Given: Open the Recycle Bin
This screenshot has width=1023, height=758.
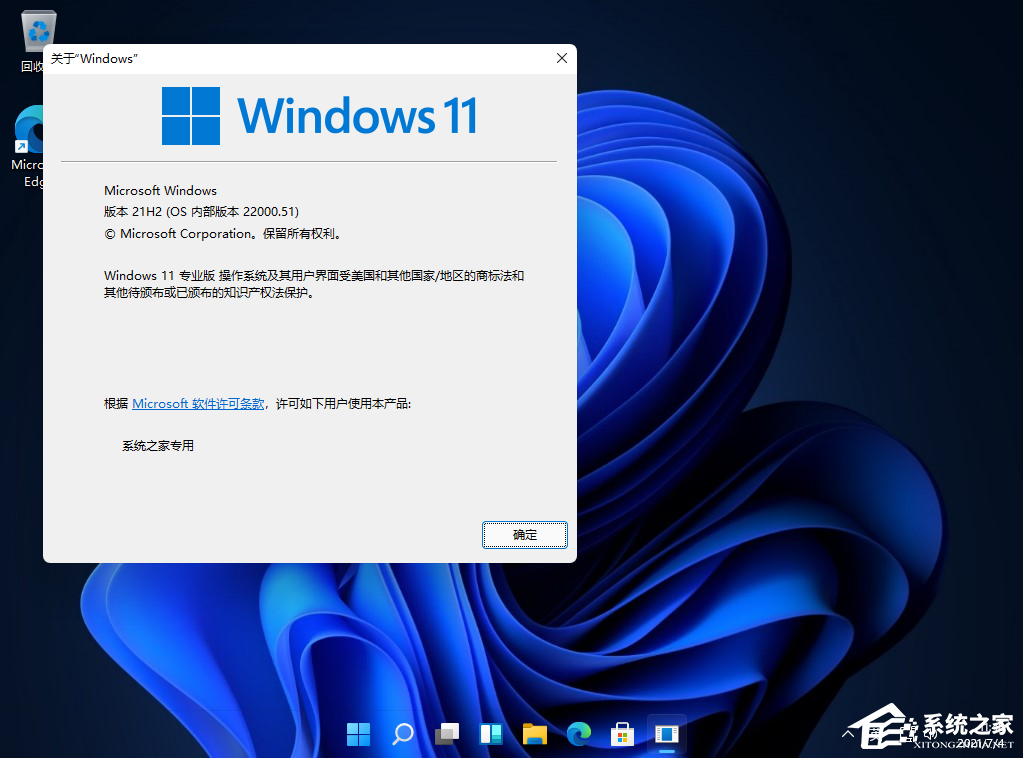Looking at the screenshot, I should pyautogui.click(x=37, y=30).
